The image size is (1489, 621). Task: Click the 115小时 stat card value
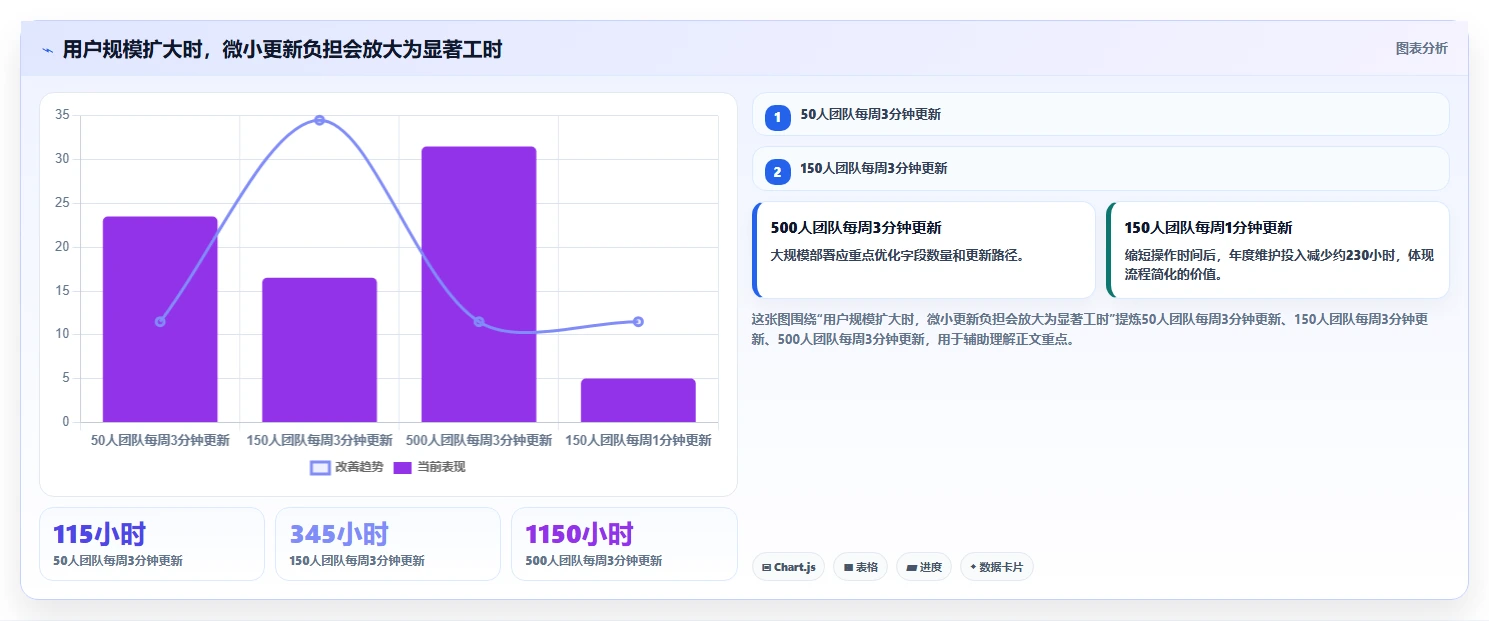[99, 534]
